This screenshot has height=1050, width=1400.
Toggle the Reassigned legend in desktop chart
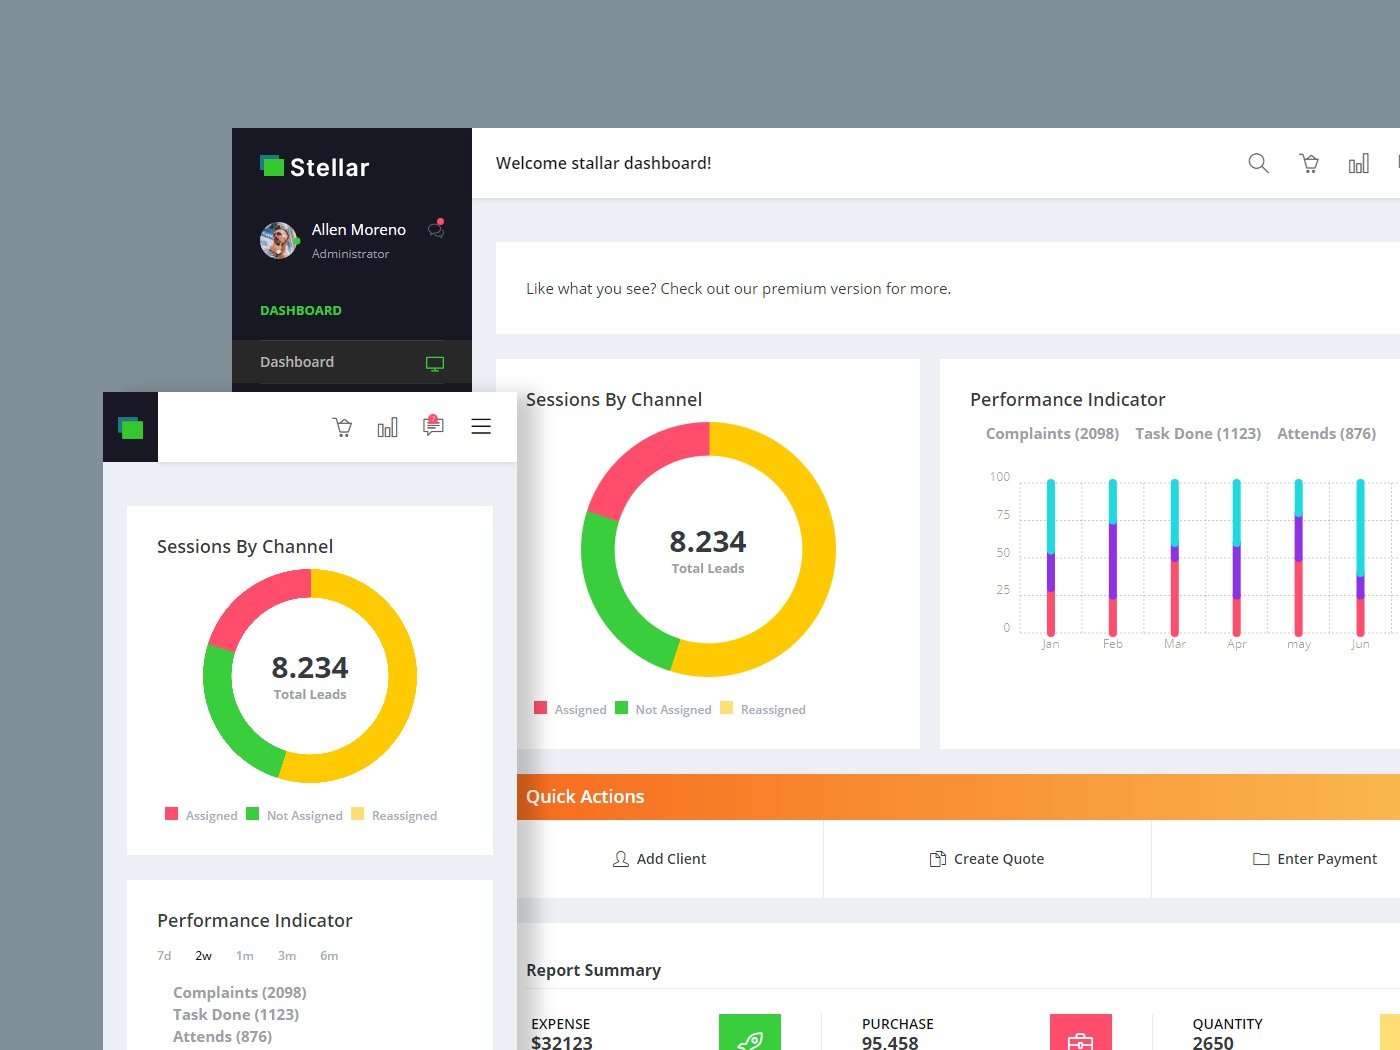tap(763, 709)
